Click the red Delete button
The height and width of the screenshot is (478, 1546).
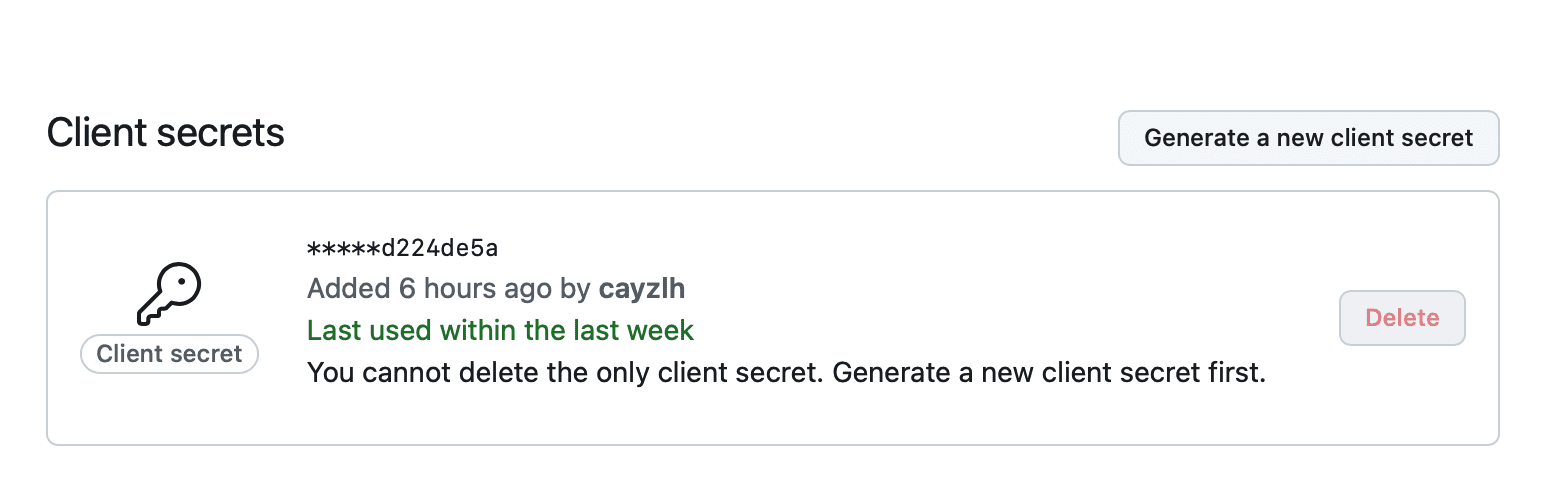[x=1402, y=318]
